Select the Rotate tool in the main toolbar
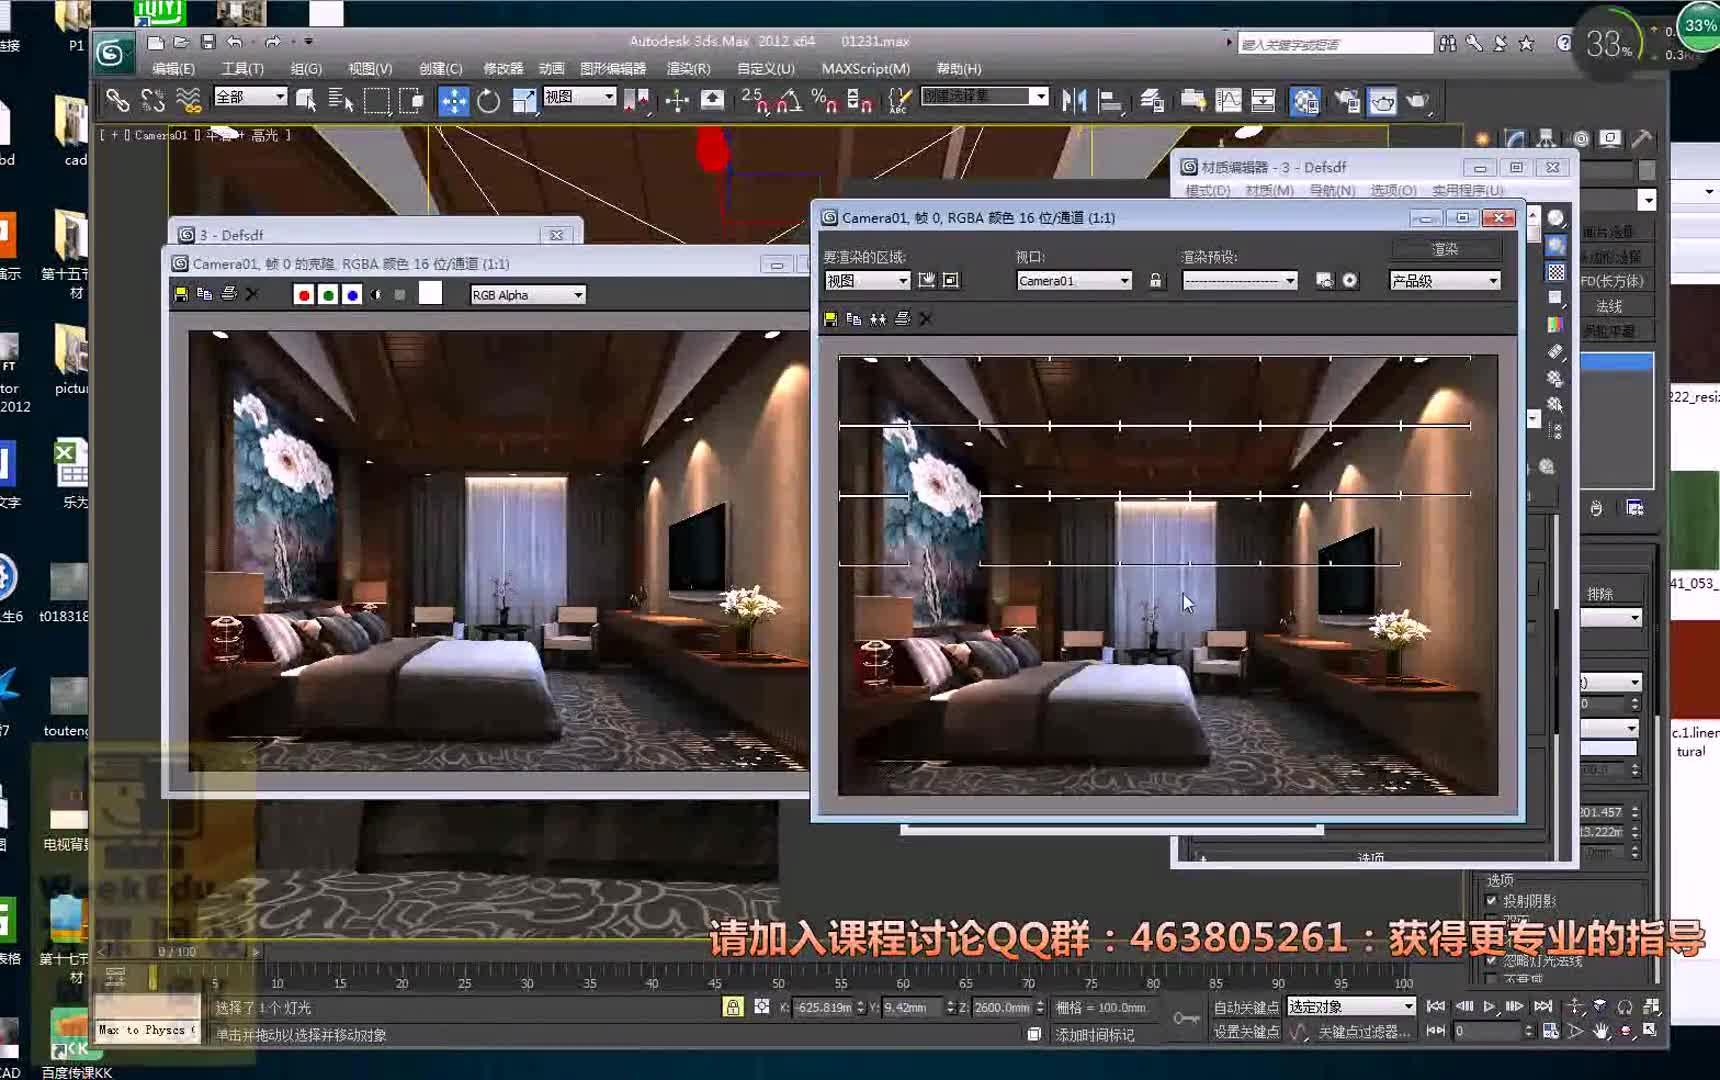This screenshot has height=1080, width=1720. [x=490, y=100]
